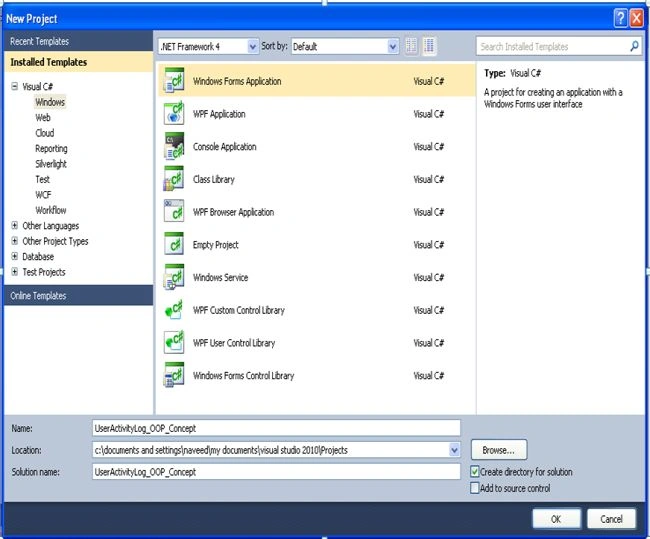Screen dimensions: 650x539
Task: Enable Create directory for solution checkbox
Action: pos(475,471)
